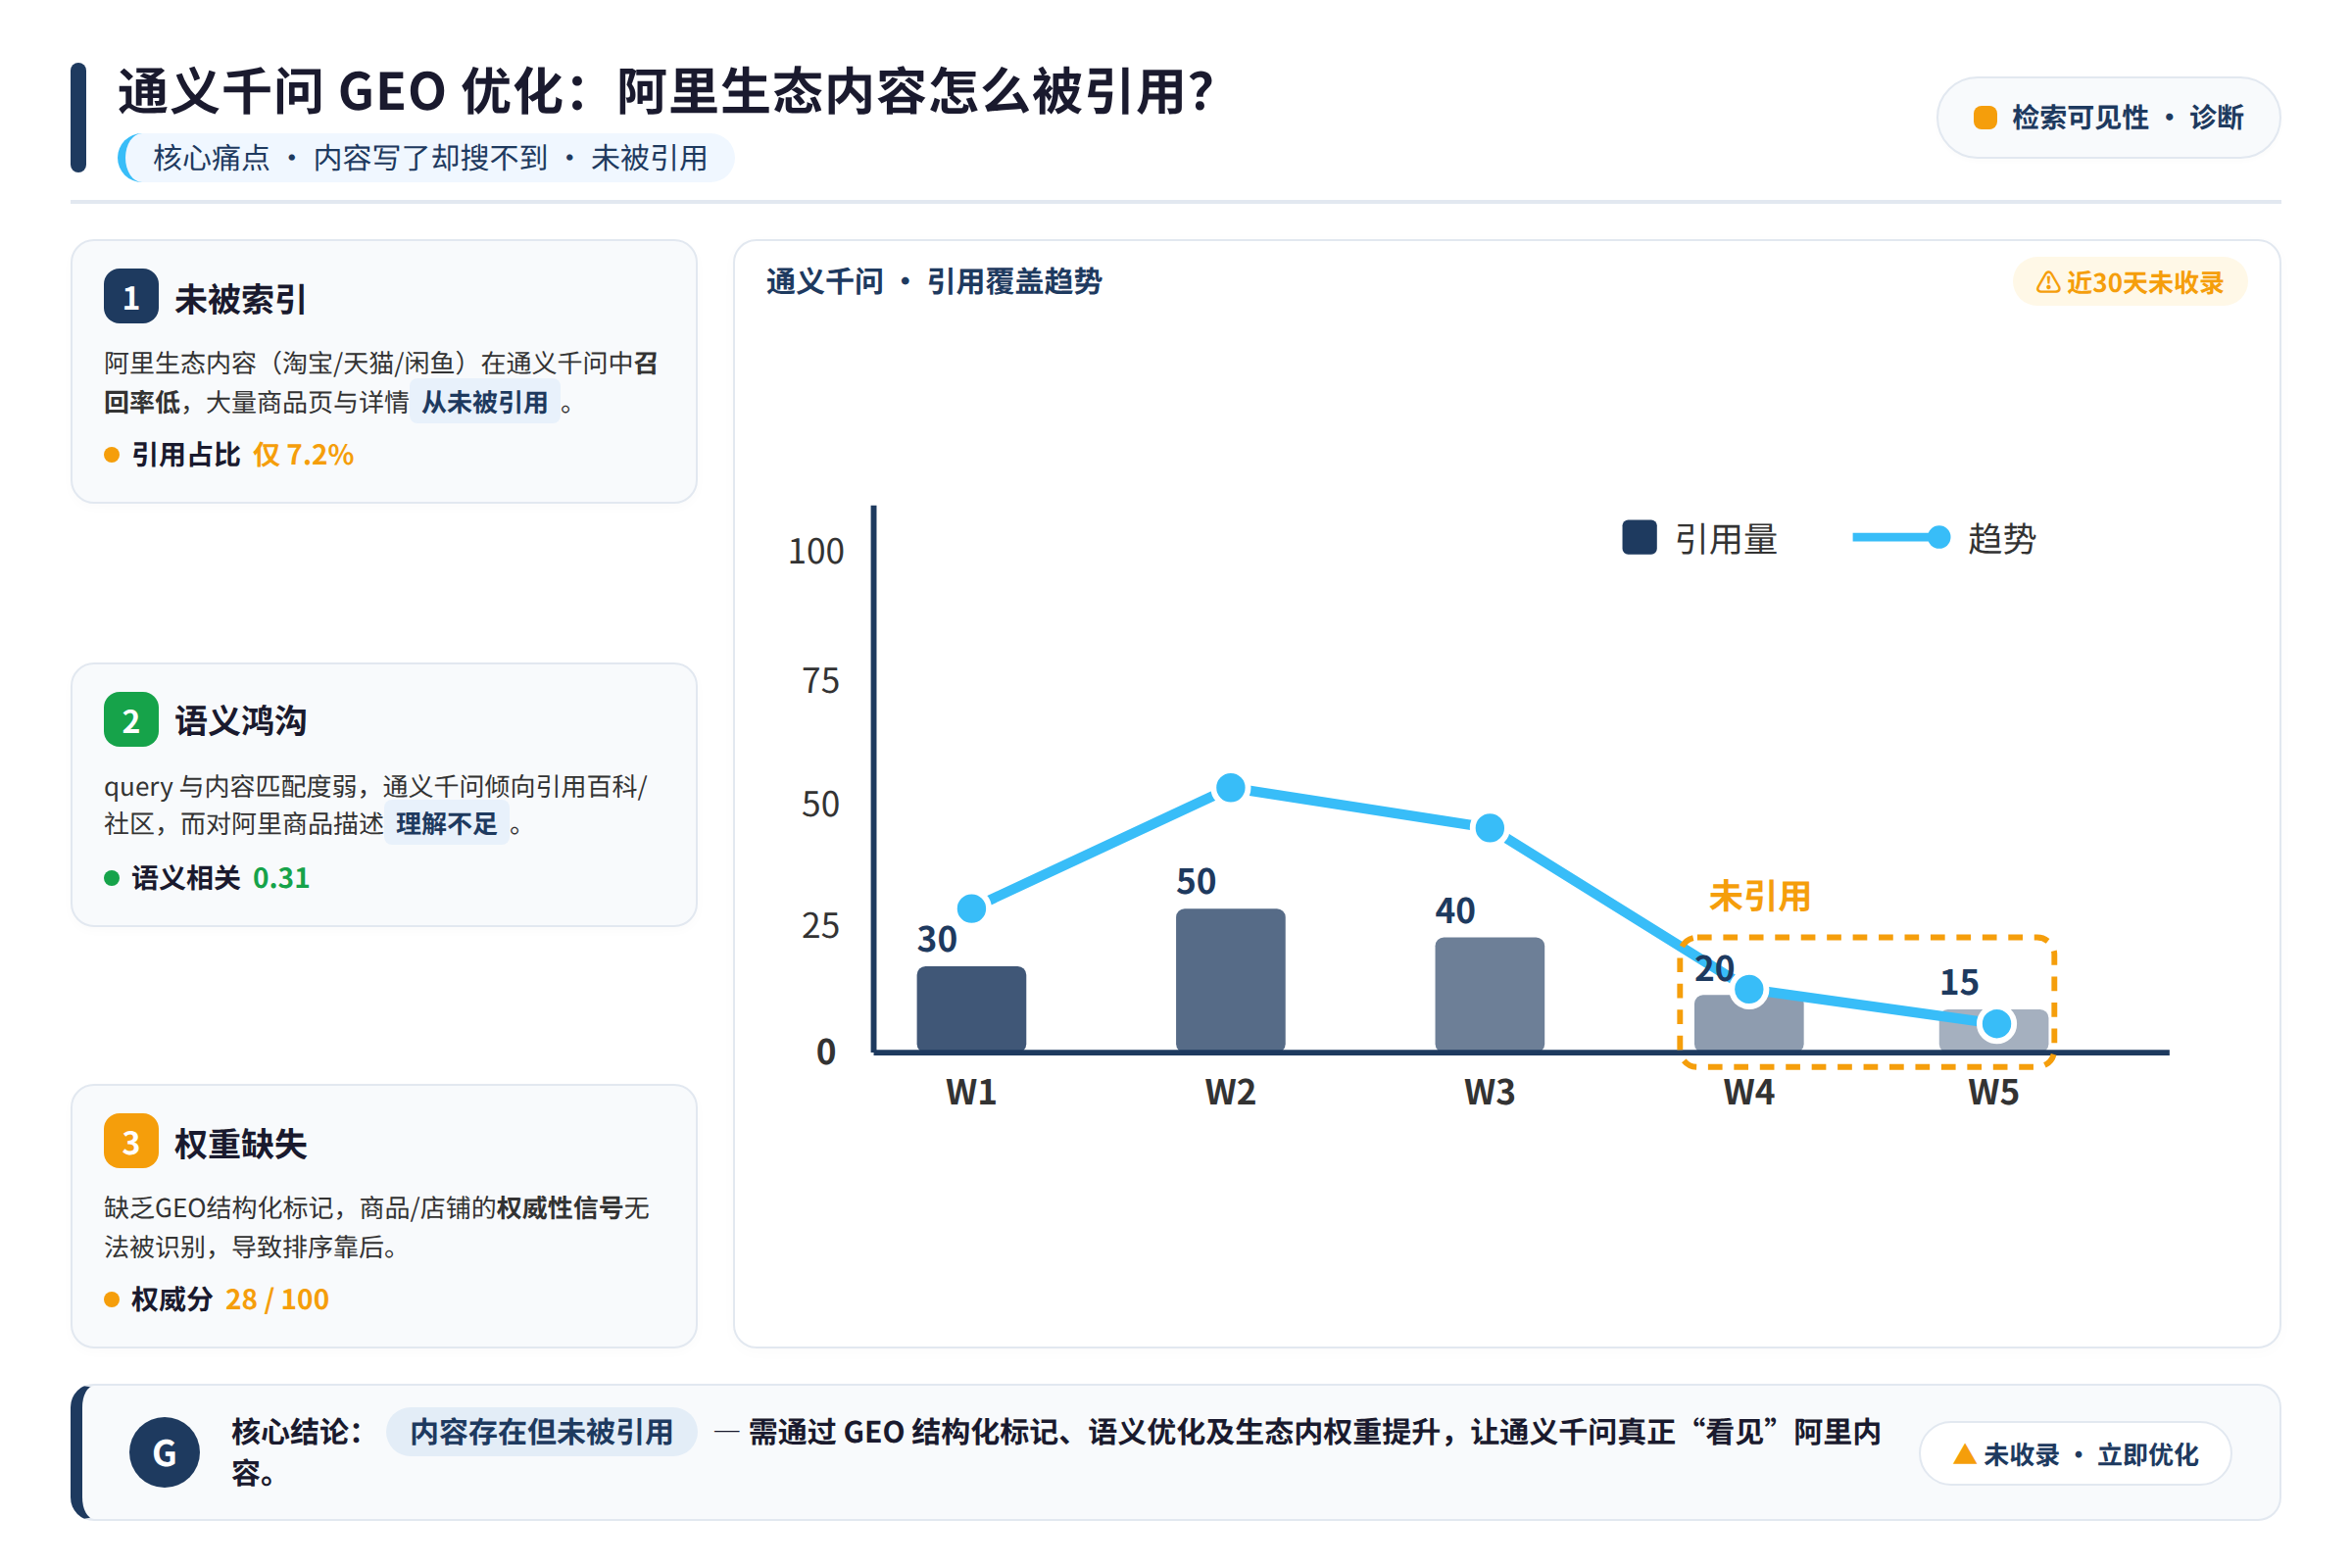The image size is (2352, 1568).
Task: Click the orange dot before 权威分
Action: (x=112, y=1301)
